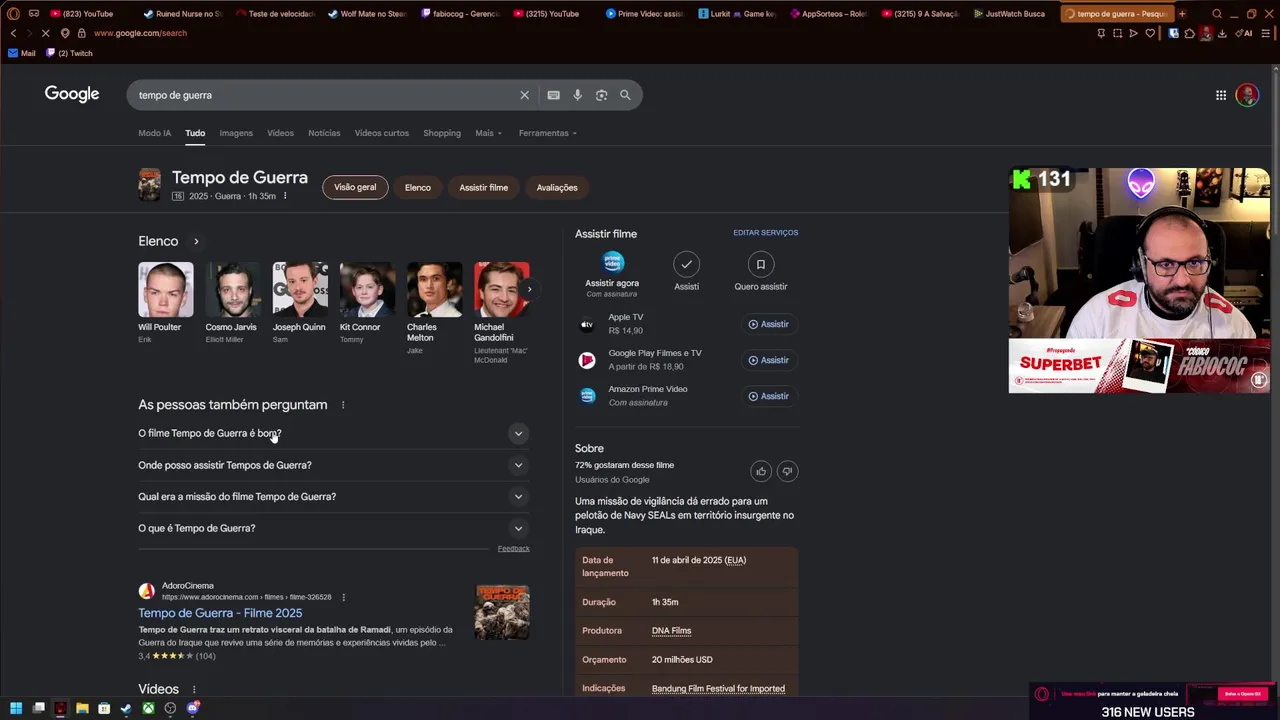Viewport: 1280px width, 720px height.
Task: Open the more options dots beside the movie title
Action: (285, 196)
